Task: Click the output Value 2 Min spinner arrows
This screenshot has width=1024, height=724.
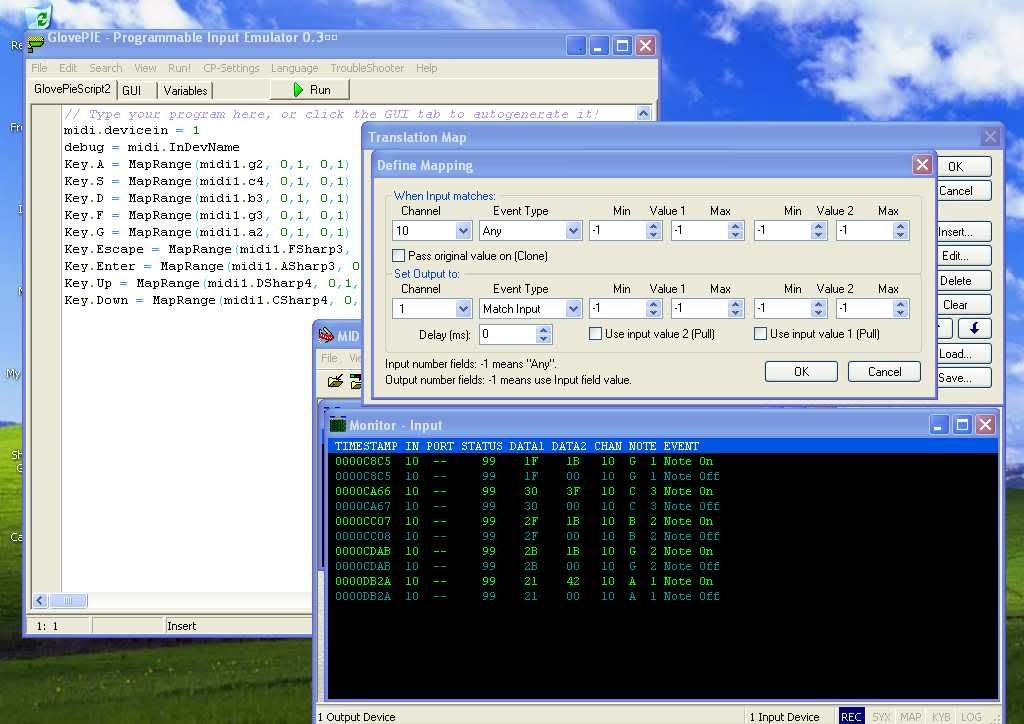Action: (818, 308)
